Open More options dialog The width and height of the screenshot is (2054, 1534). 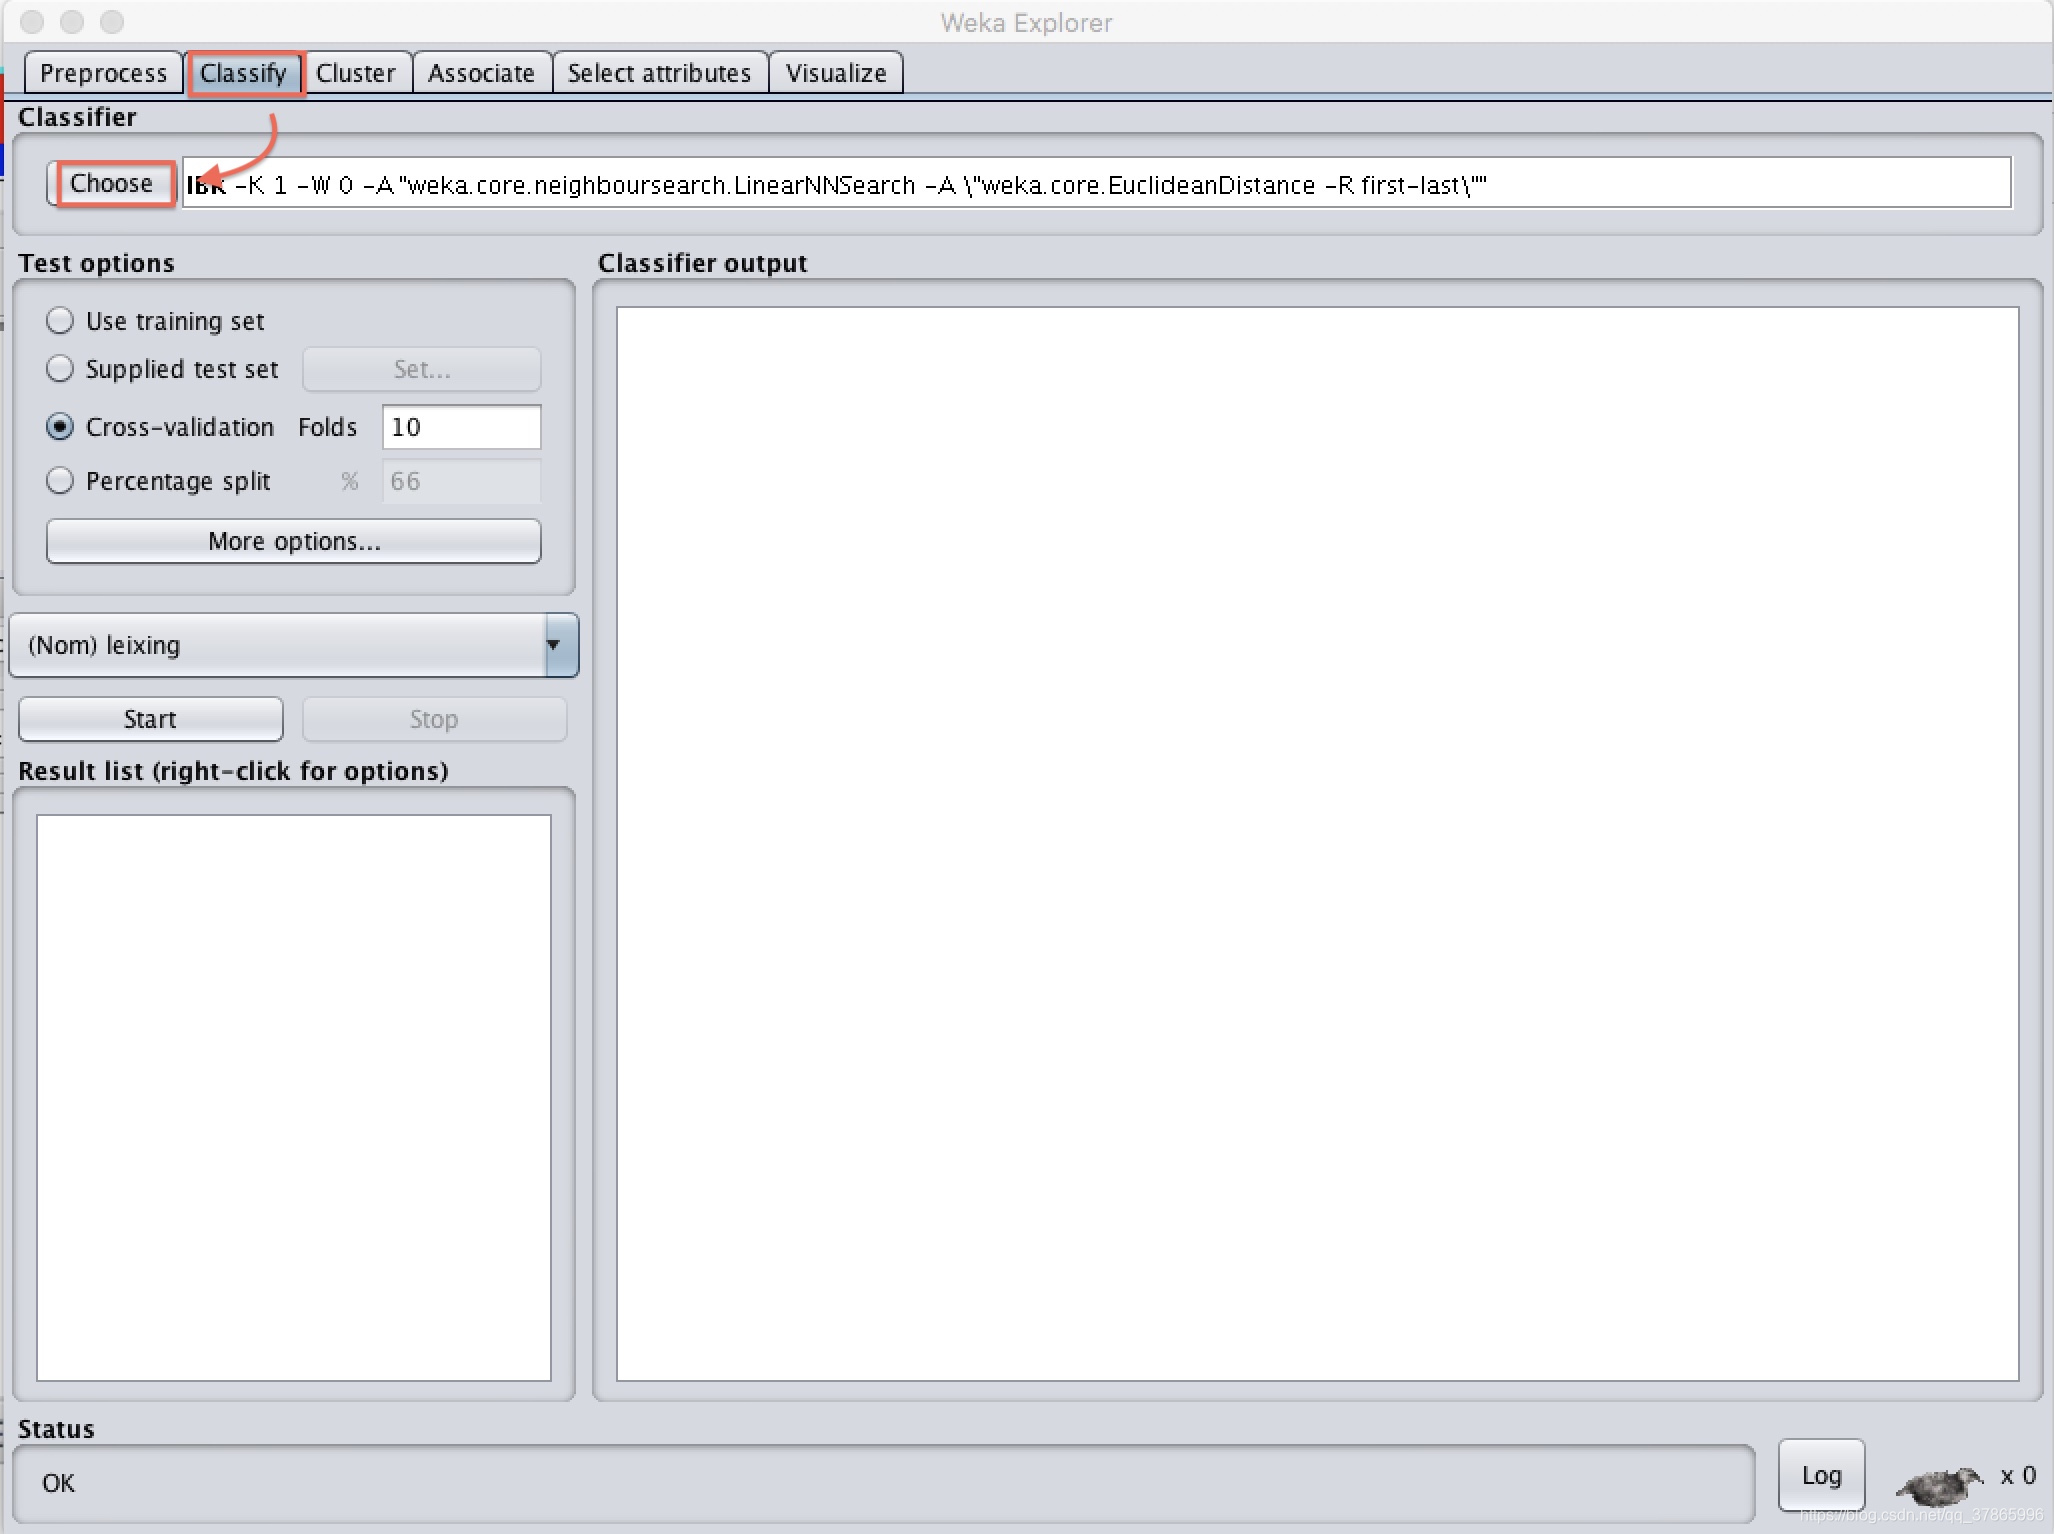pyautogui.click(x=294, y=541)
